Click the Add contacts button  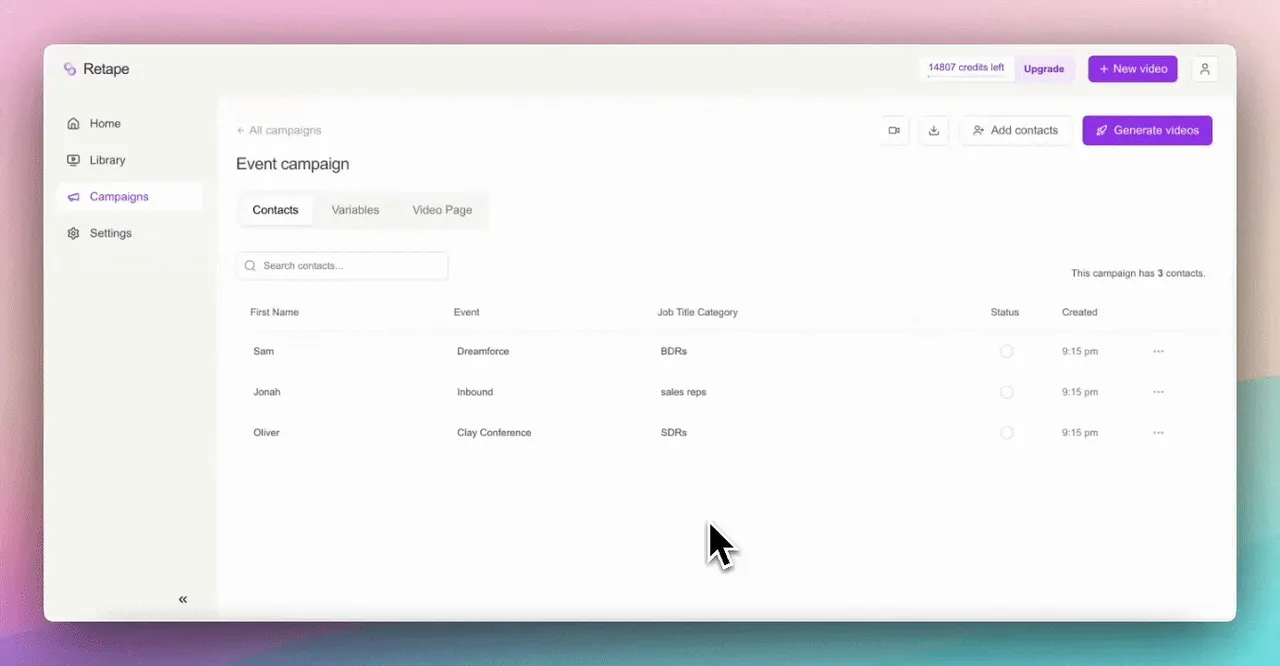[x=1015, y=130]
